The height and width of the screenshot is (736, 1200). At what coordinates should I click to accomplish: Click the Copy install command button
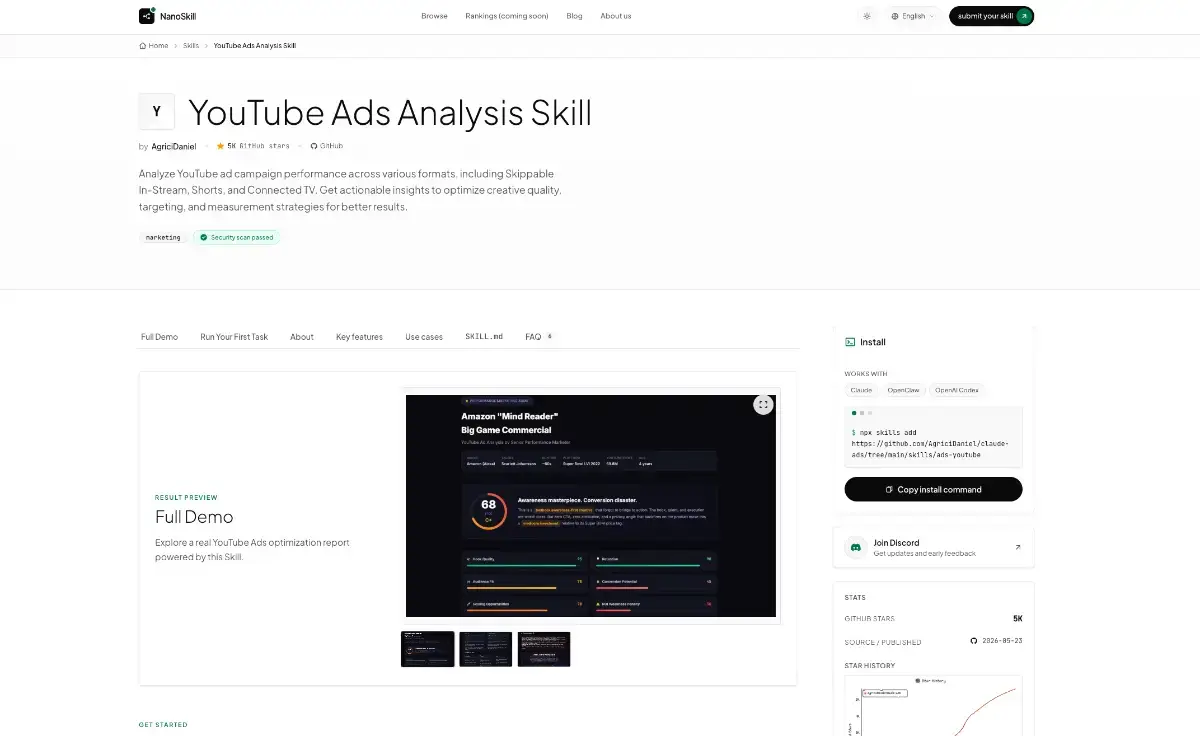[x=933, y=489]
